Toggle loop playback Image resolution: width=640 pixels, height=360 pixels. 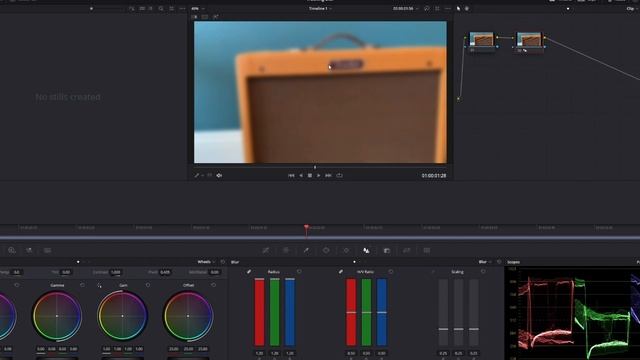point(339,176)
